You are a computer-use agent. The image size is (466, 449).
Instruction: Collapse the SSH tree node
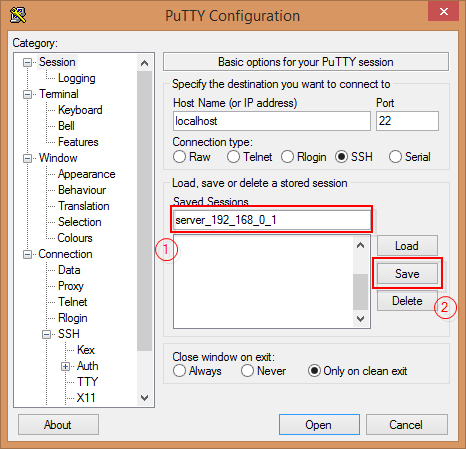tap(47, 334)
